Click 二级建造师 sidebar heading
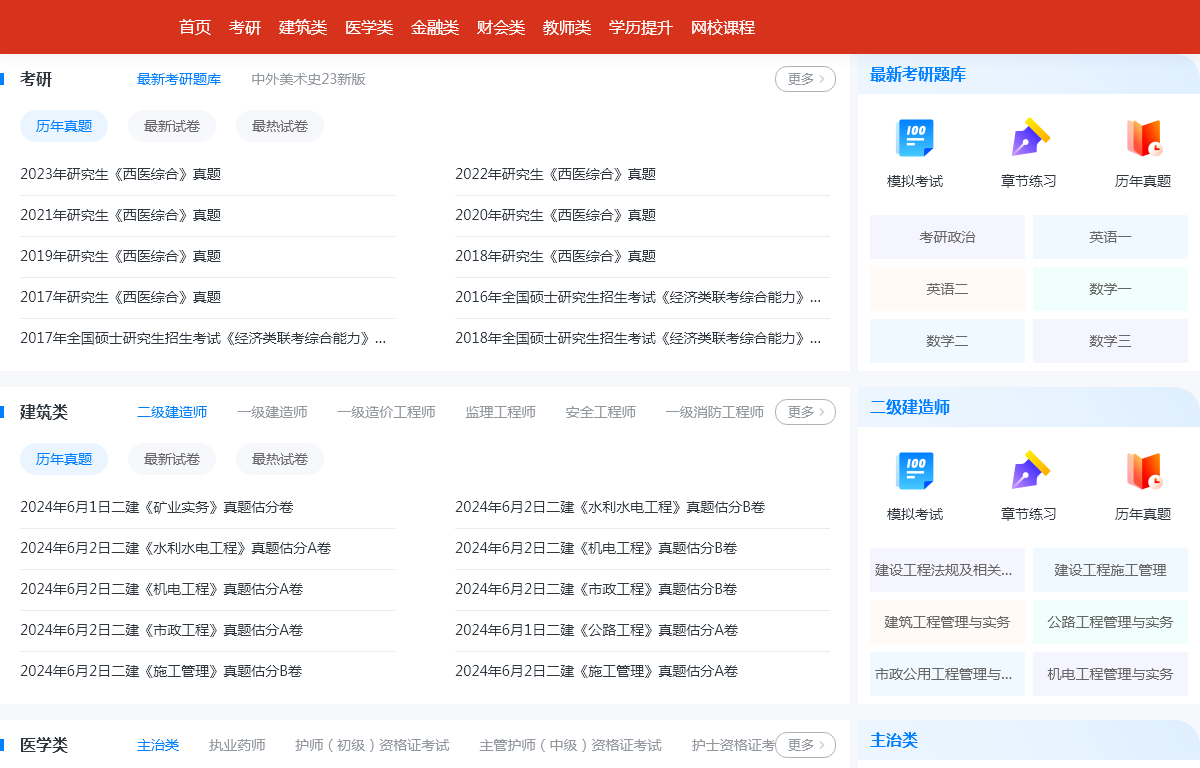The height and width of the screenshot is (768, 1200). pos(910,407)
